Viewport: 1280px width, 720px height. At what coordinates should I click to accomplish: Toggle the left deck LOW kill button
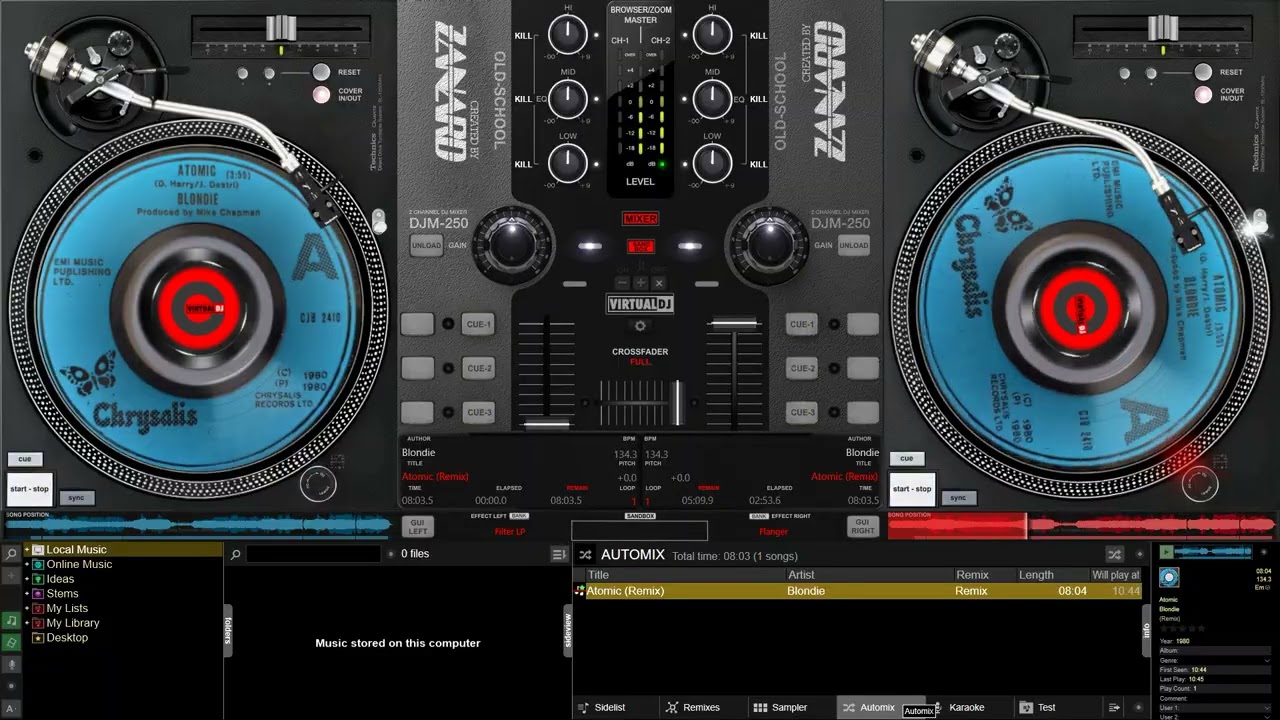pyautogui.click(x=523, y=164)
